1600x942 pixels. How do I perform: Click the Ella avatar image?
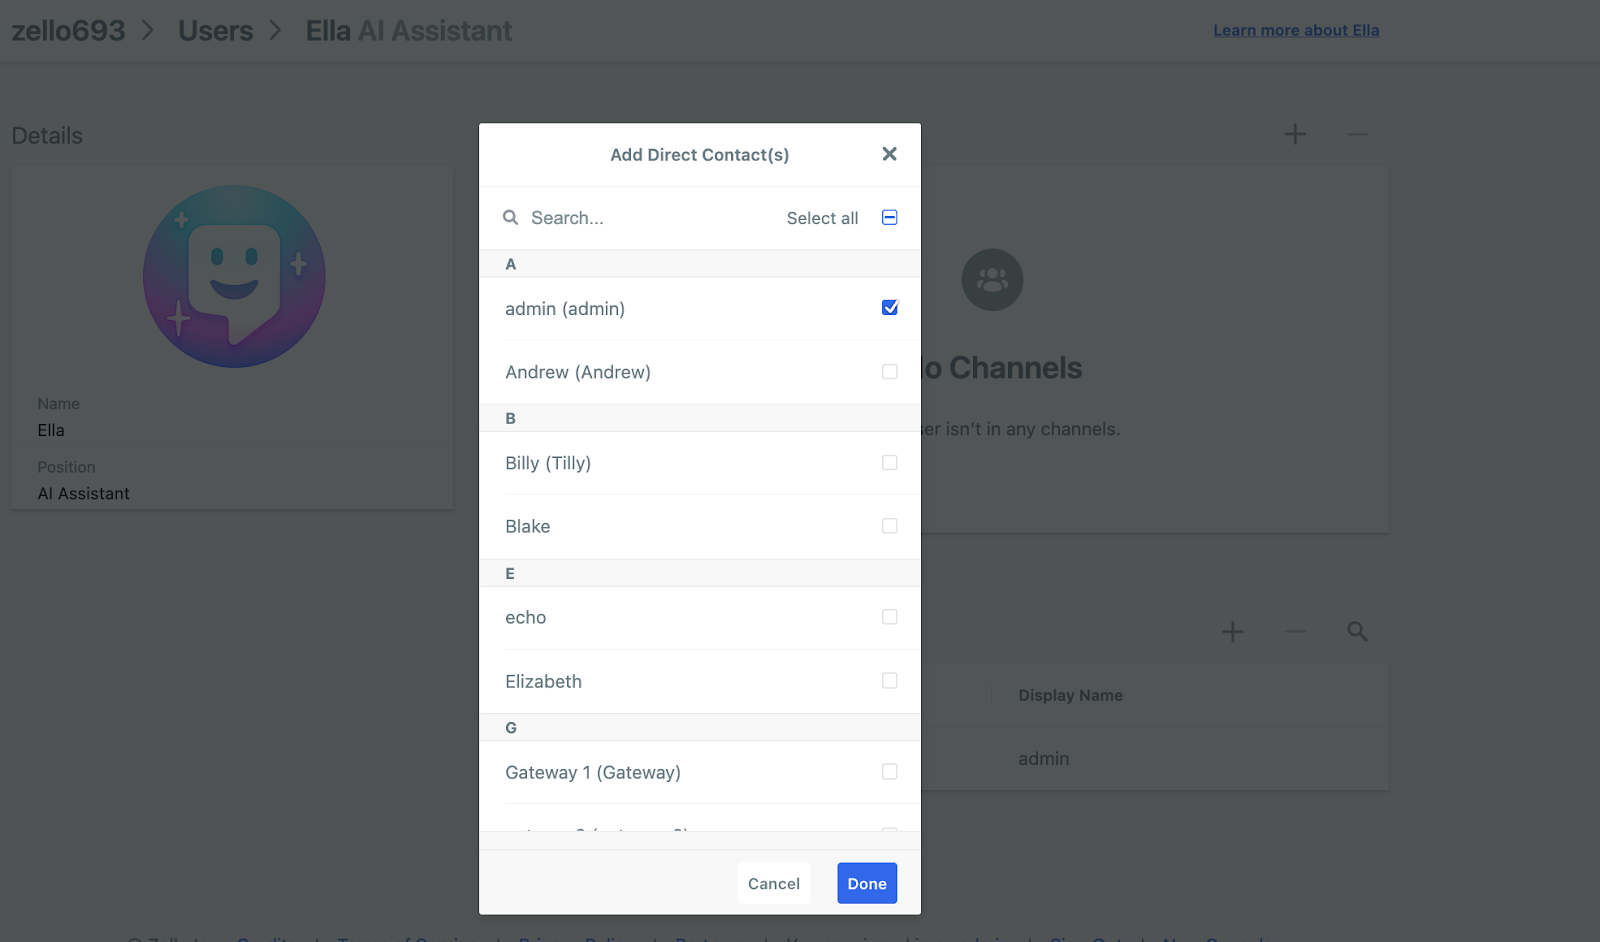(234, 276)
